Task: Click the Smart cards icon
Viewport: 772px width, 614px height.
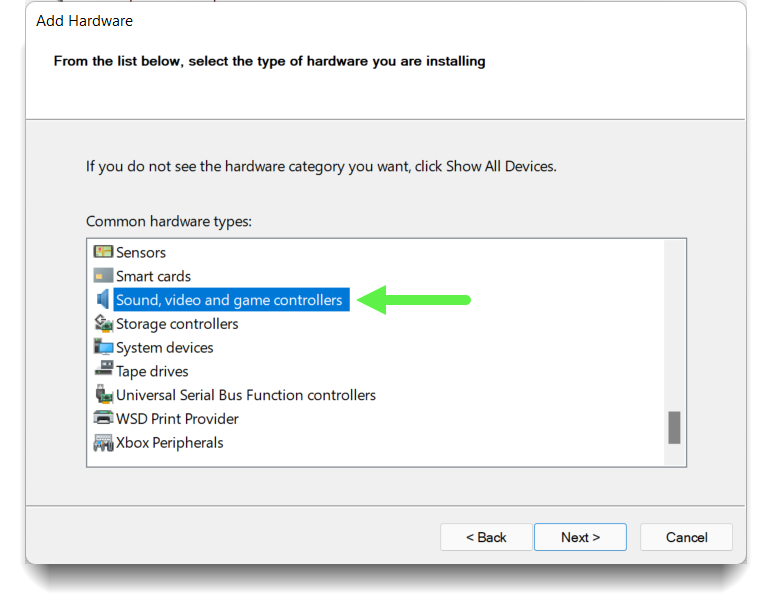Action: (x=103, y=276)
